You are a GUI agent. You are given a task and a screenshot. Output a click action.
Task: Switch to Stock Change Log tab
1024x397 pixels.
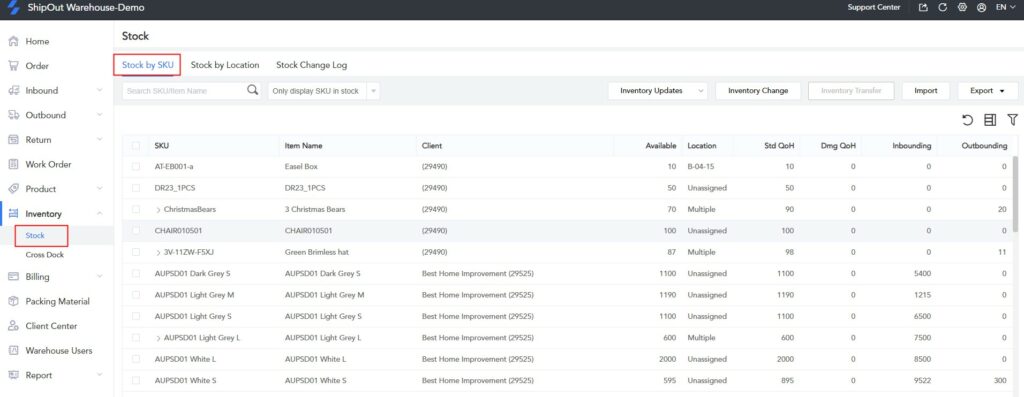pos(312,65)
